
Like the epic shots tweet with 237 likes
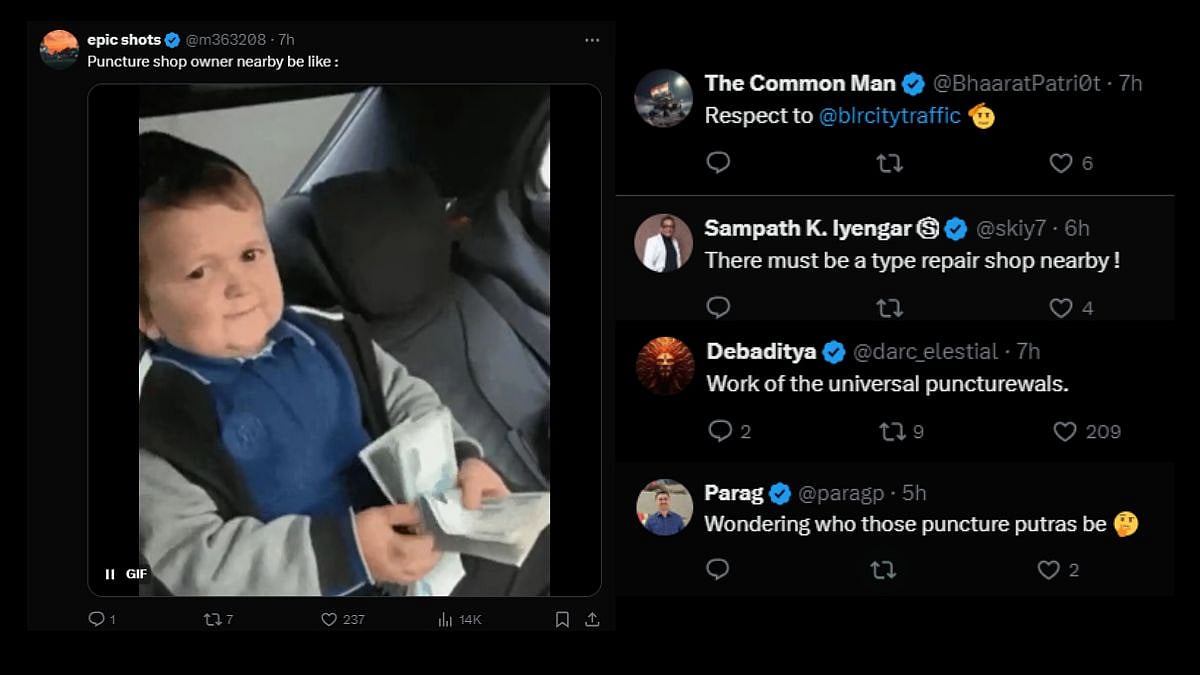click(x=329, y=620)
